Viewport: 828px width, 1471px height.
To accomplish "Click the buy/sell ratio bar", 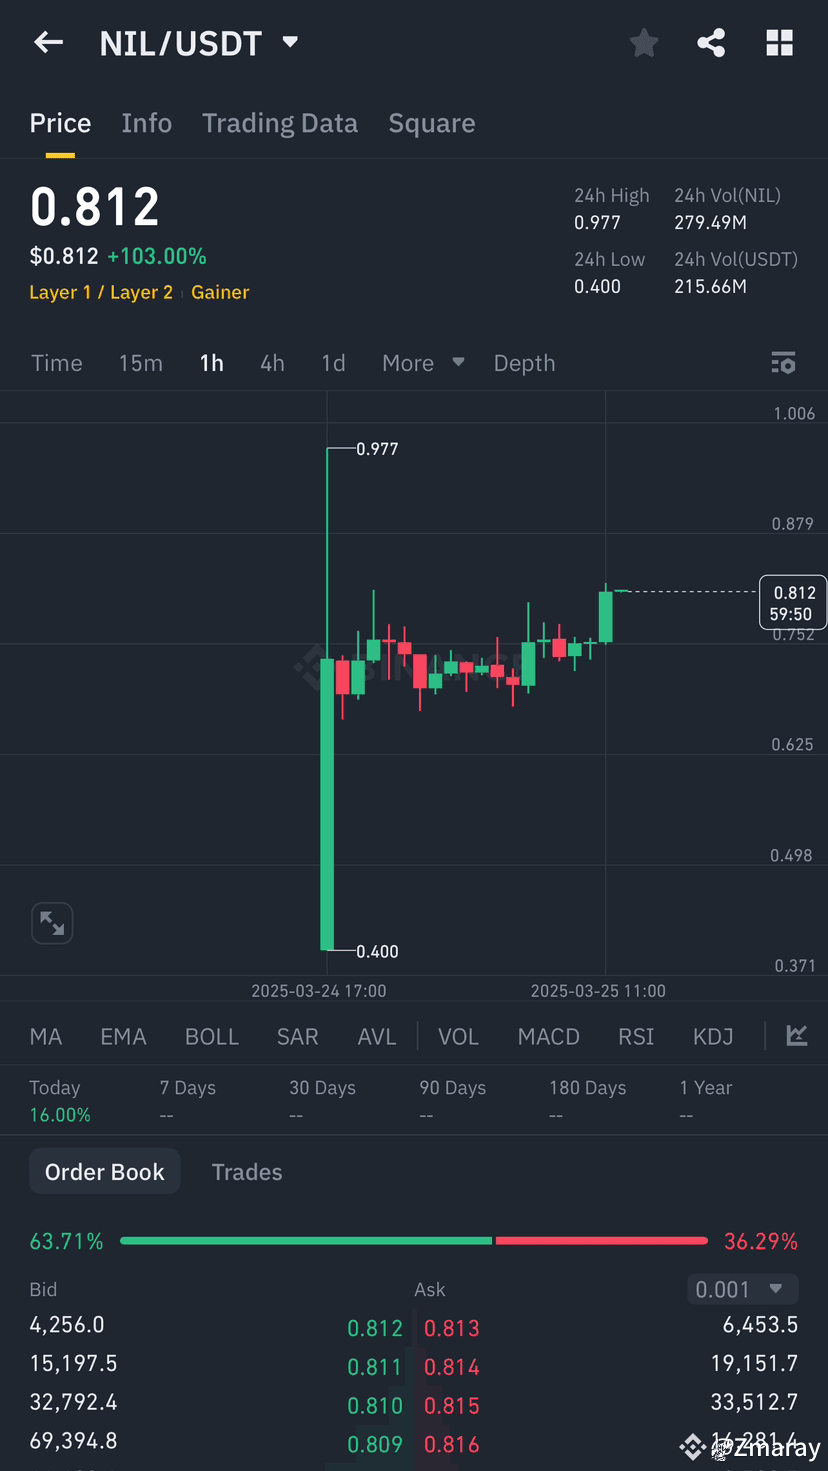I will [x=414, y=1240].
